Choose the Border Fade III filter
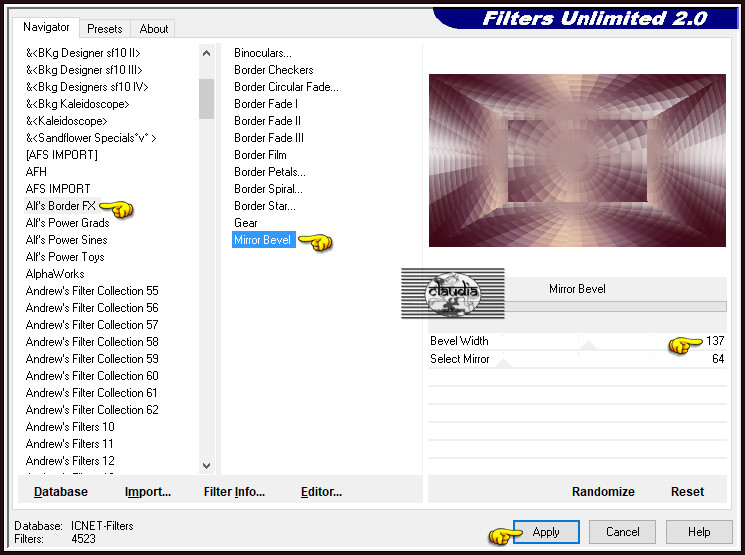The width and height of the screenshot is (745, 555). 269,138
